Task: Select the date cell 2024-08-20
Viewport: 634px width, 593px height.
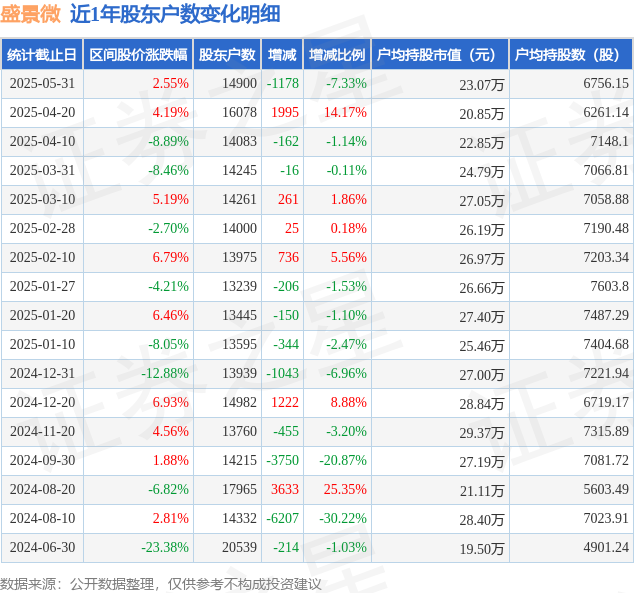Action: coord(42,490)
